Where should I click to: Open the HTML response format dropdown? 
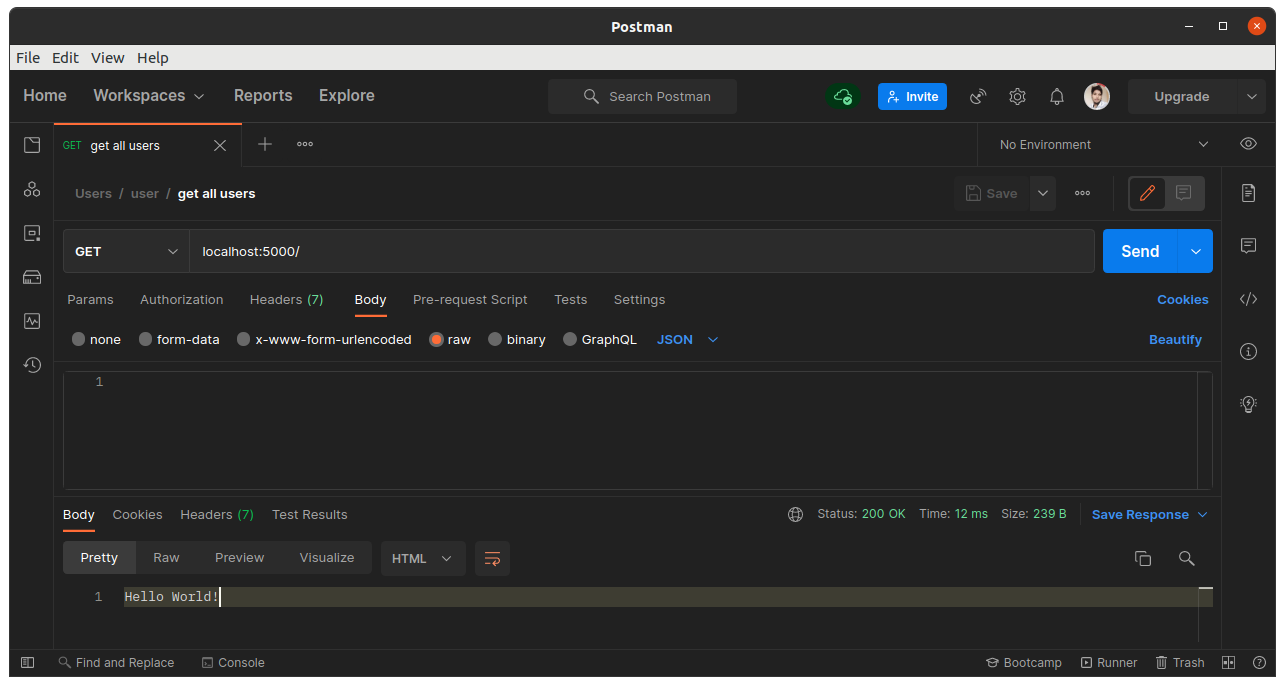(x=423, y=558)
